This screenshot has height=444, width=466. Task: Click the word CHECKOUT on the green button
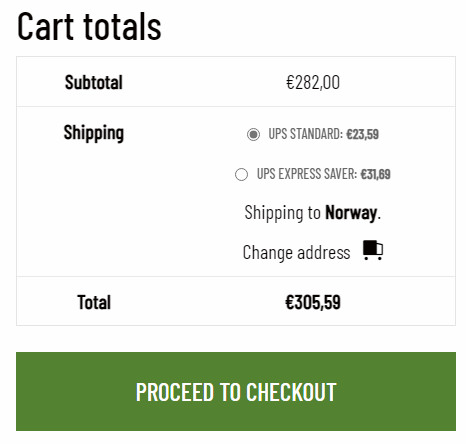pyautogui.click(x=291, y=392)
